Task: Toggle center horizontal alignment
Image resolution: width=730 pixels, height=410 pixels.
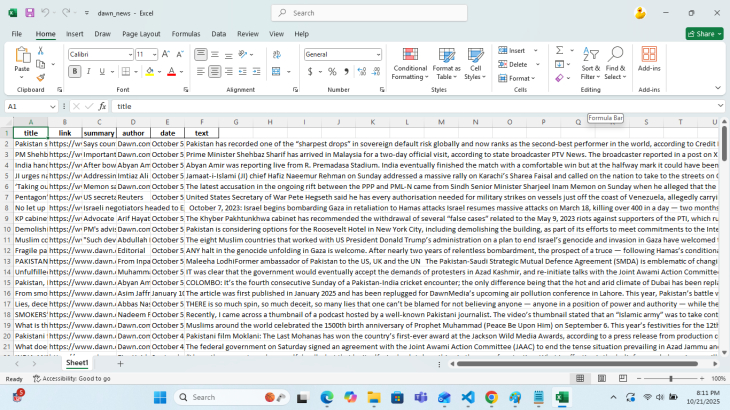Action: [215, 72]
